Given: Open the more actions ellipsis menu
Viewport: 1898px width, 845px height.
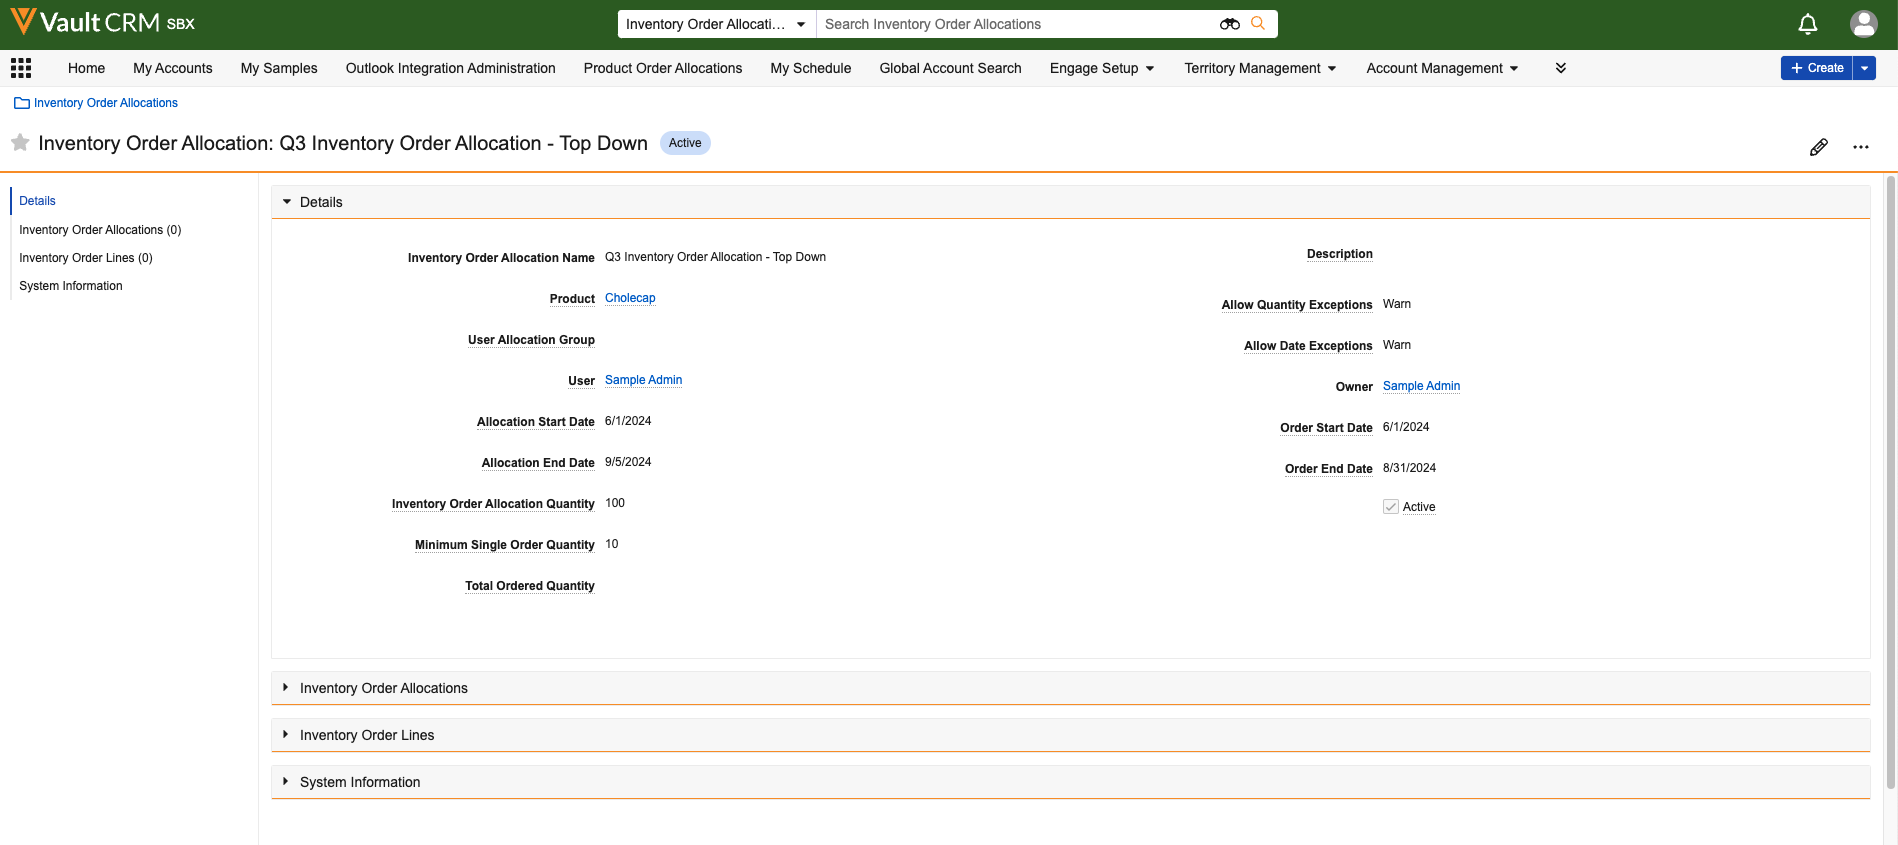Looking at the screenshot, I should coord(1860,147).
